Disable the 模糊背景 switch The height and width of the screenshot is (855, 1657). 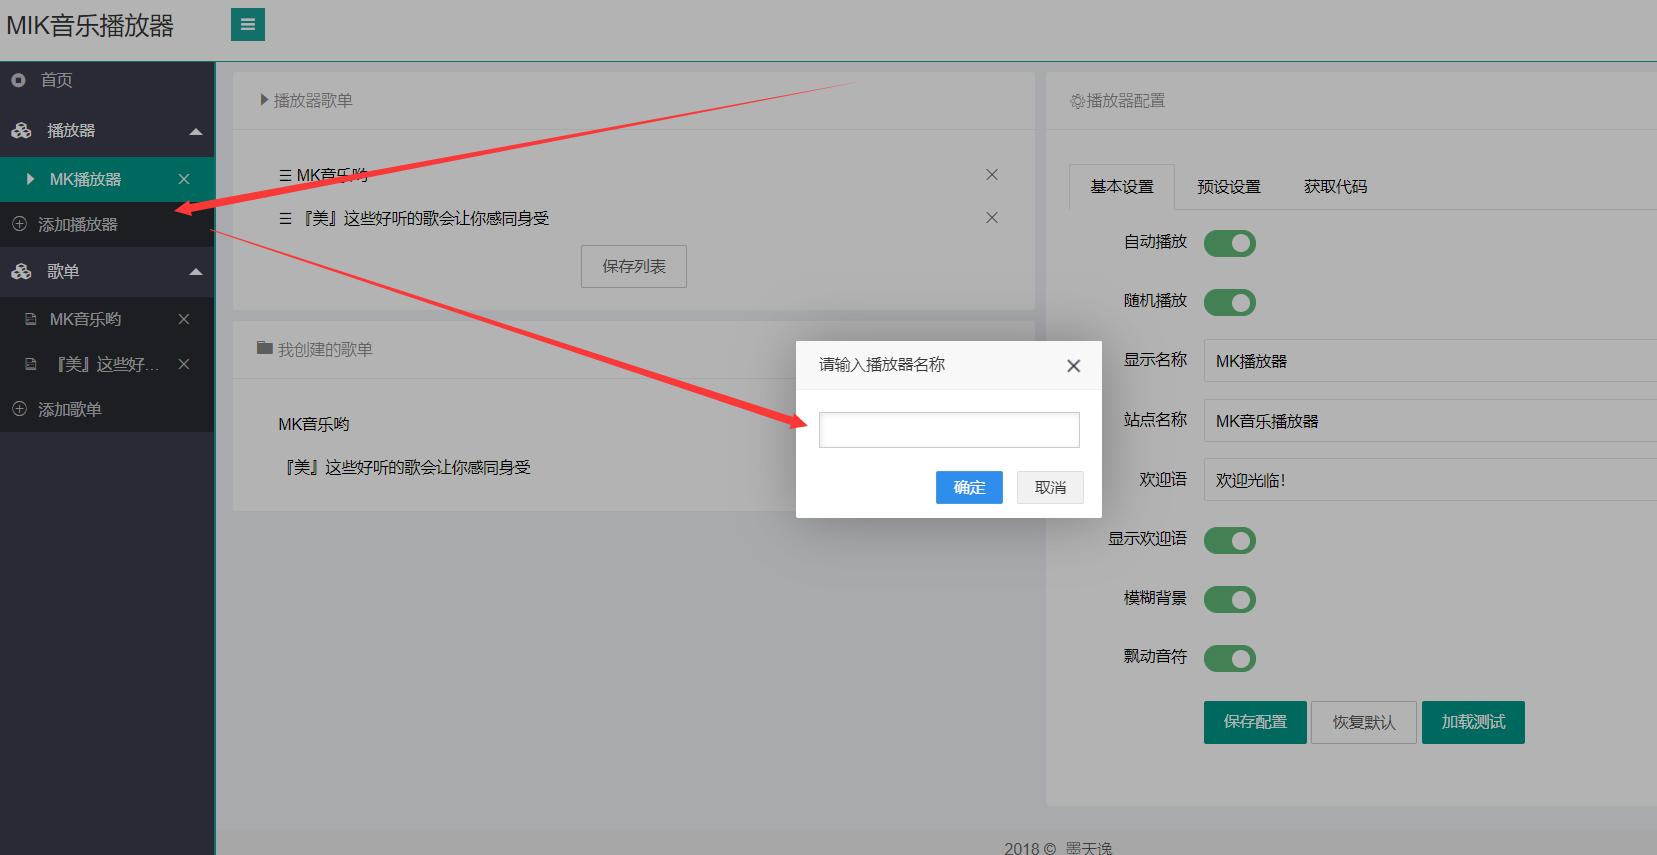click(1229, 599)
